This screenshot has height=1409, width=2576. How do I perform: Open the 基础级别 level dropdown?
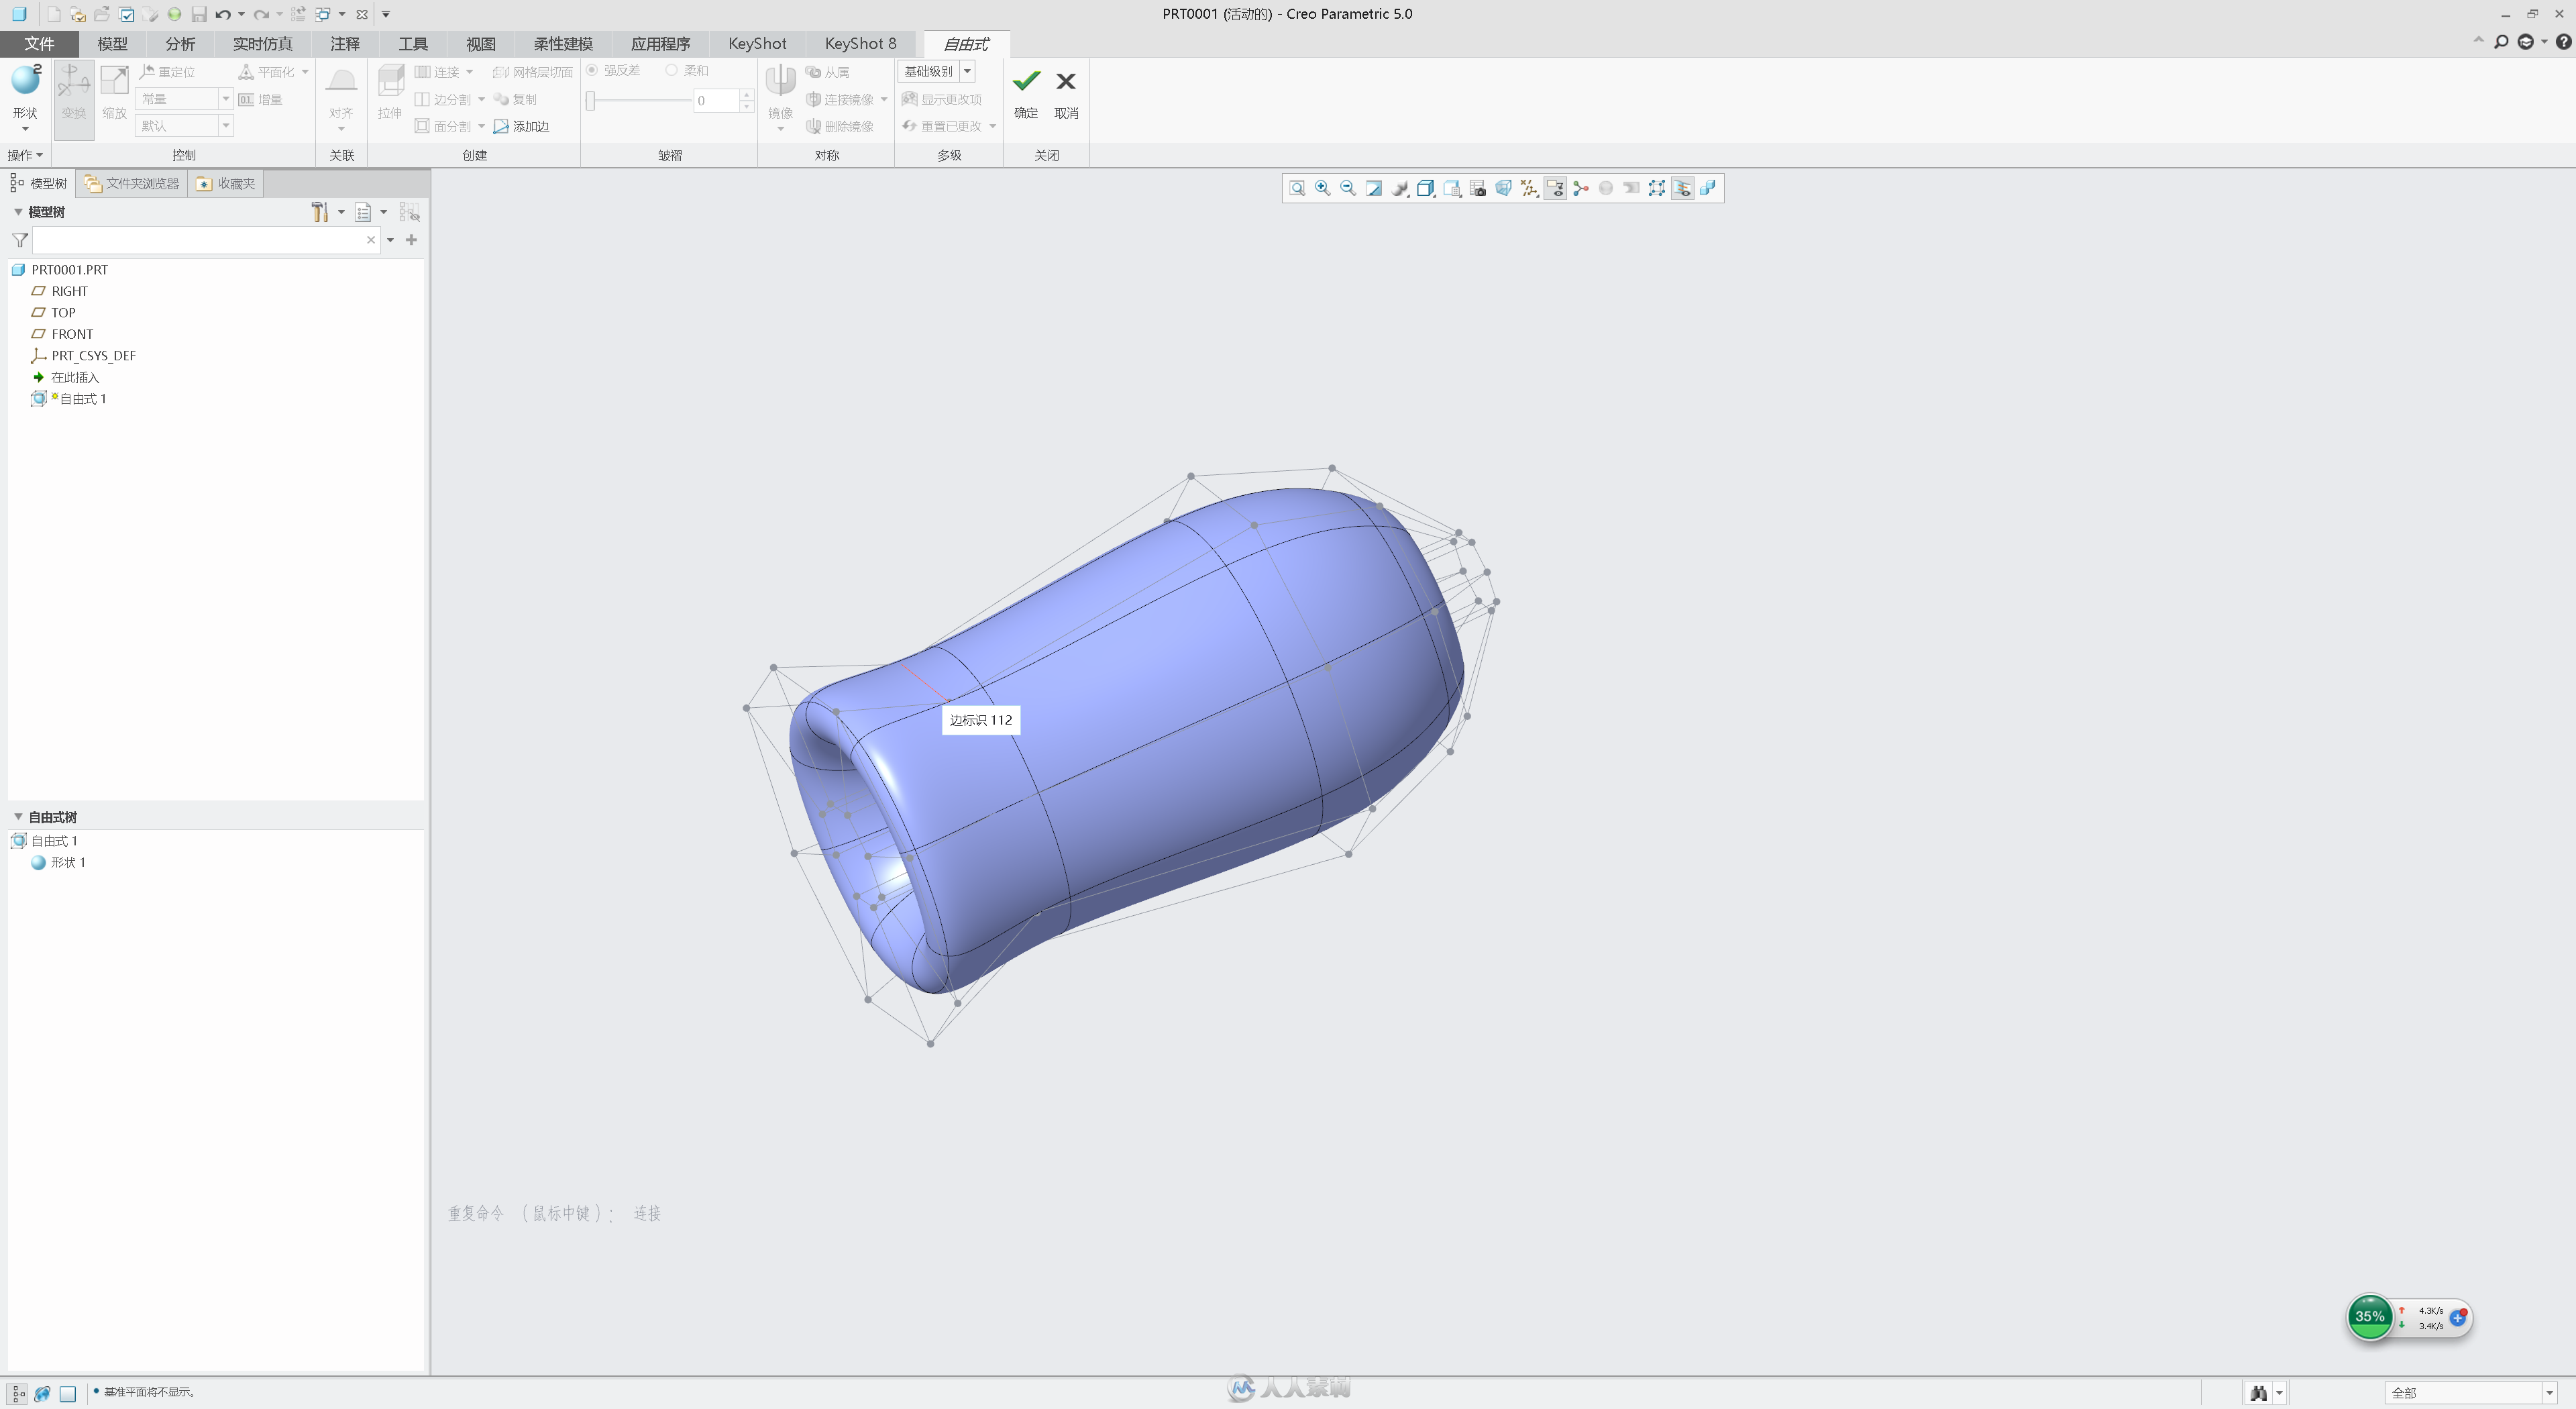click(967, 71)
